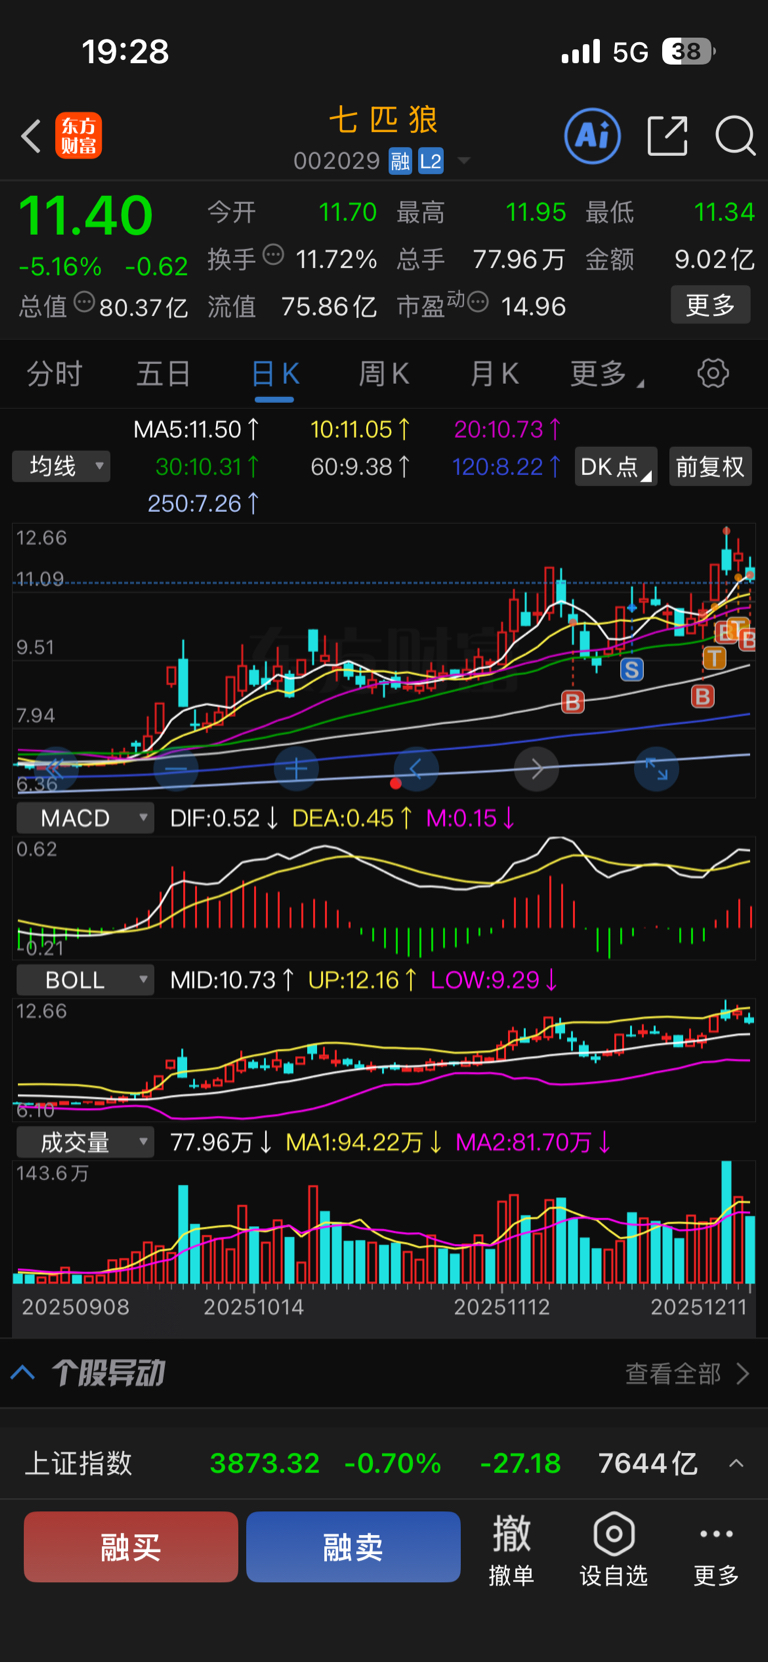Switch to 五日 tab
Viewport: 768px width, 1663px height.
click(x=164, y=374)
